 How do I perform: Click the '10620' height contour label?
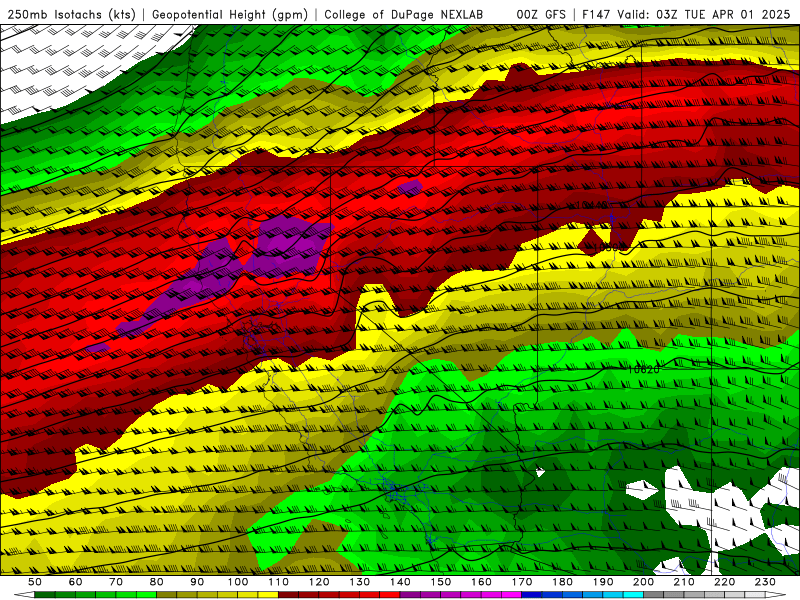coord(643,369)
